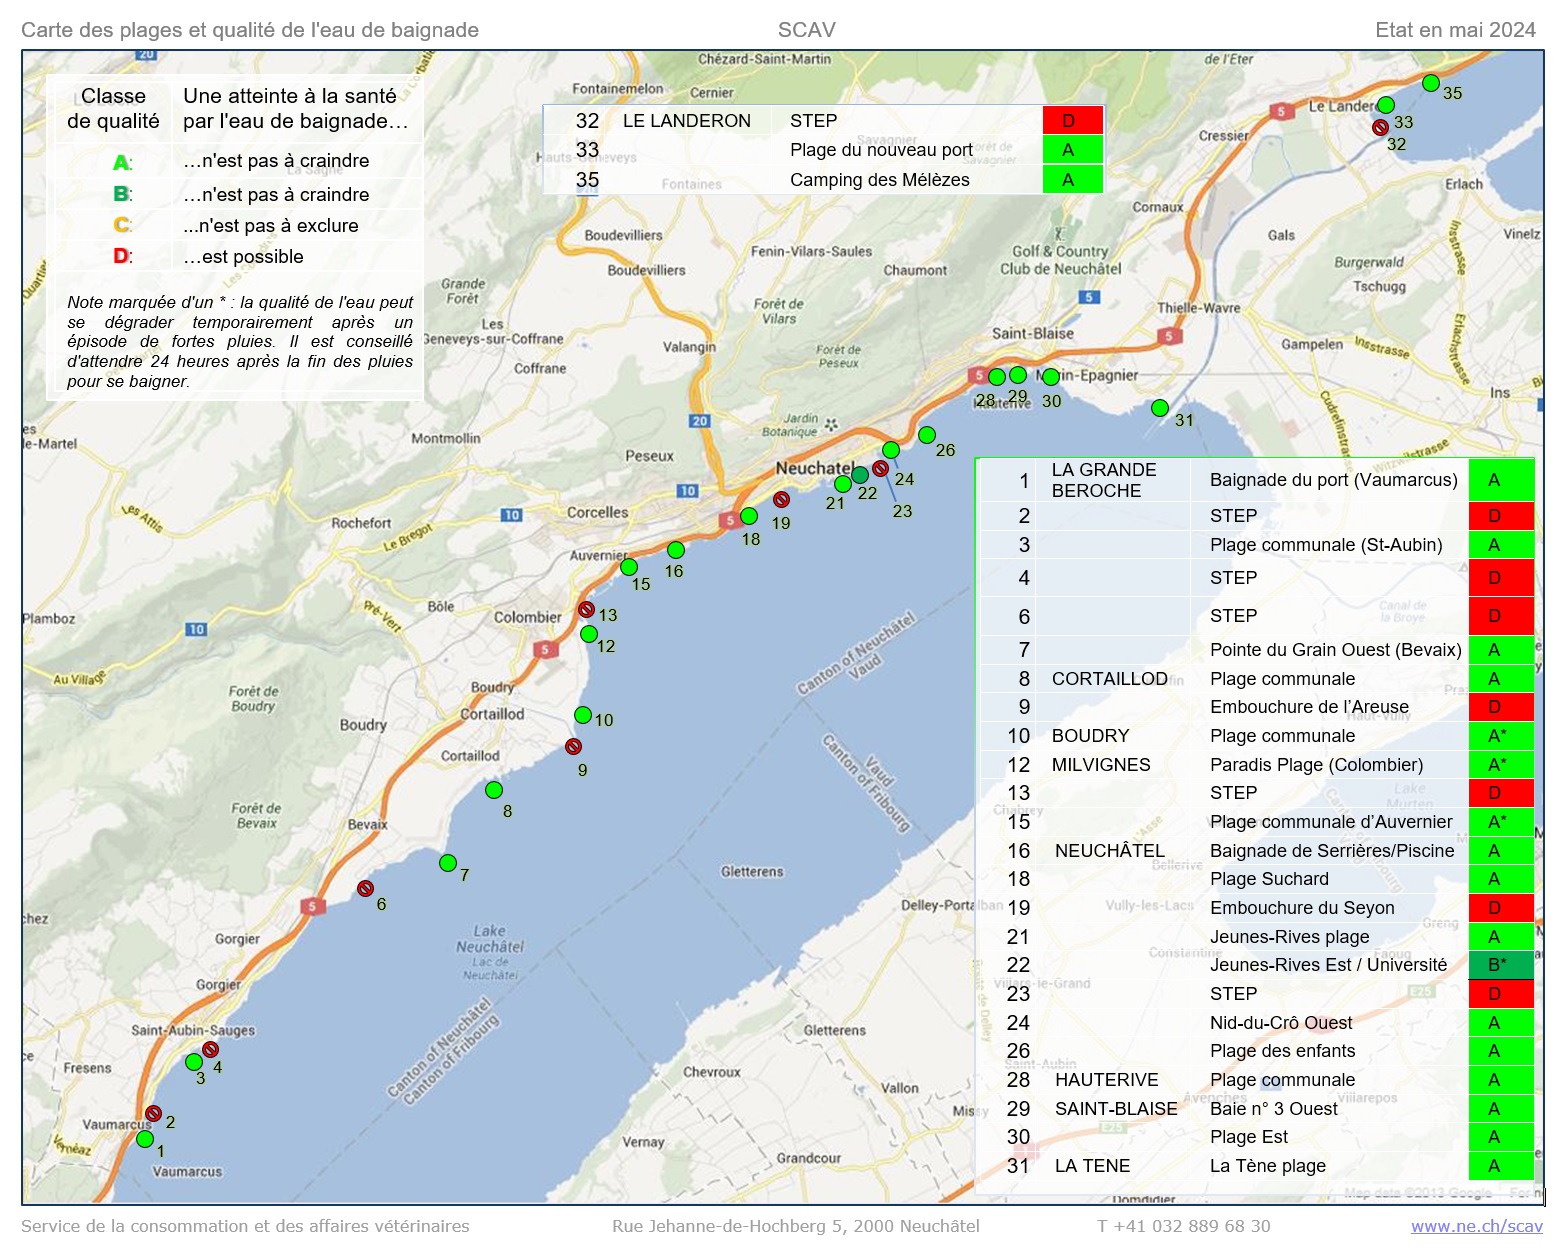Click the phone number T +41 032 889 68 30
Image resolution: width=1565 pixels, height=1249 pixels.
click(1184, 1226)
